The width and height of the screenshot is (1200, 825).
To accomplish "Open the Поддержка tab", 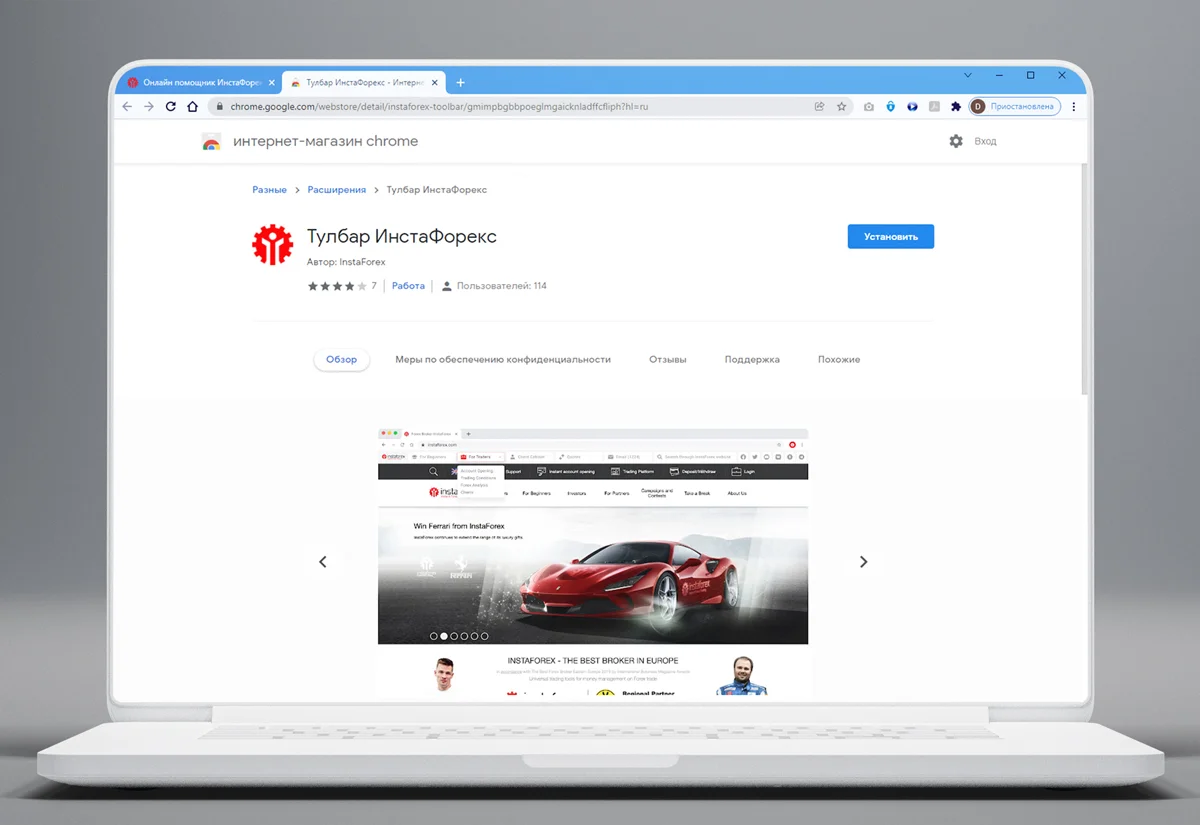I will (x=752, y=360).
